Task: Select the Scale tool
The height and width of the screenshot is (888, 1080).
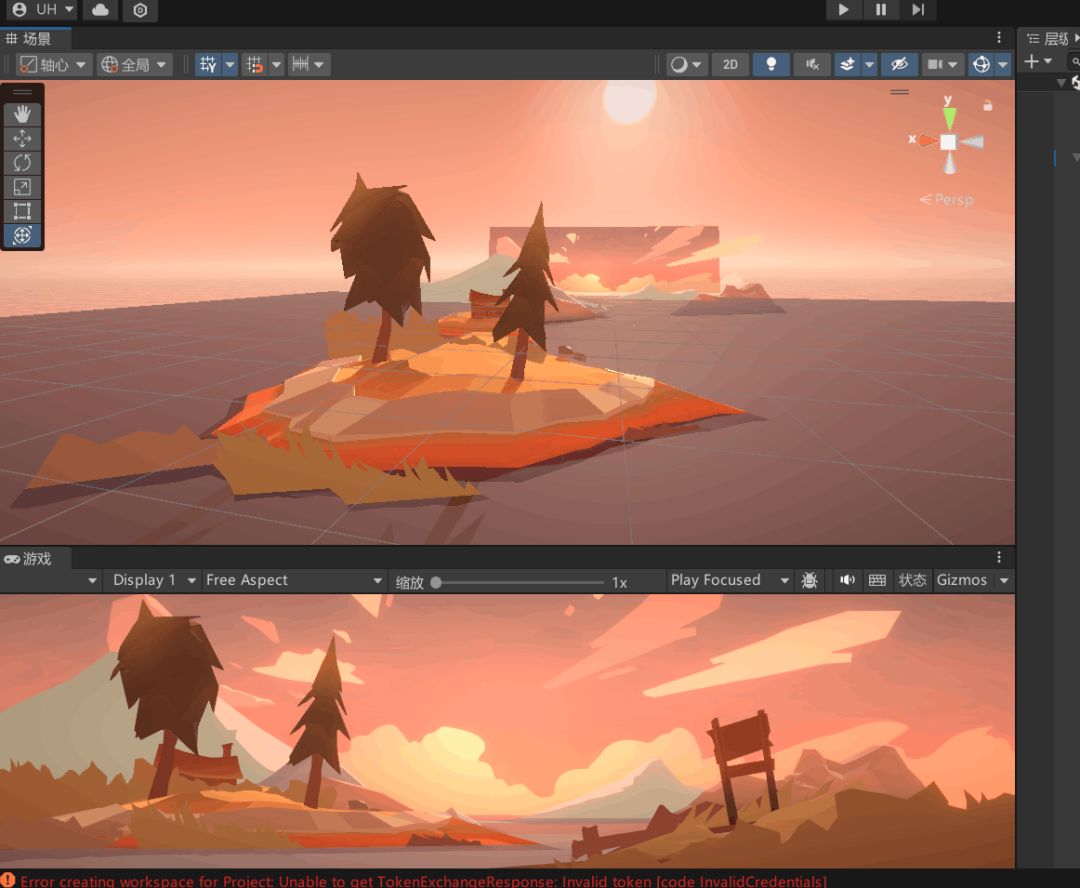Action: (22, 187)
